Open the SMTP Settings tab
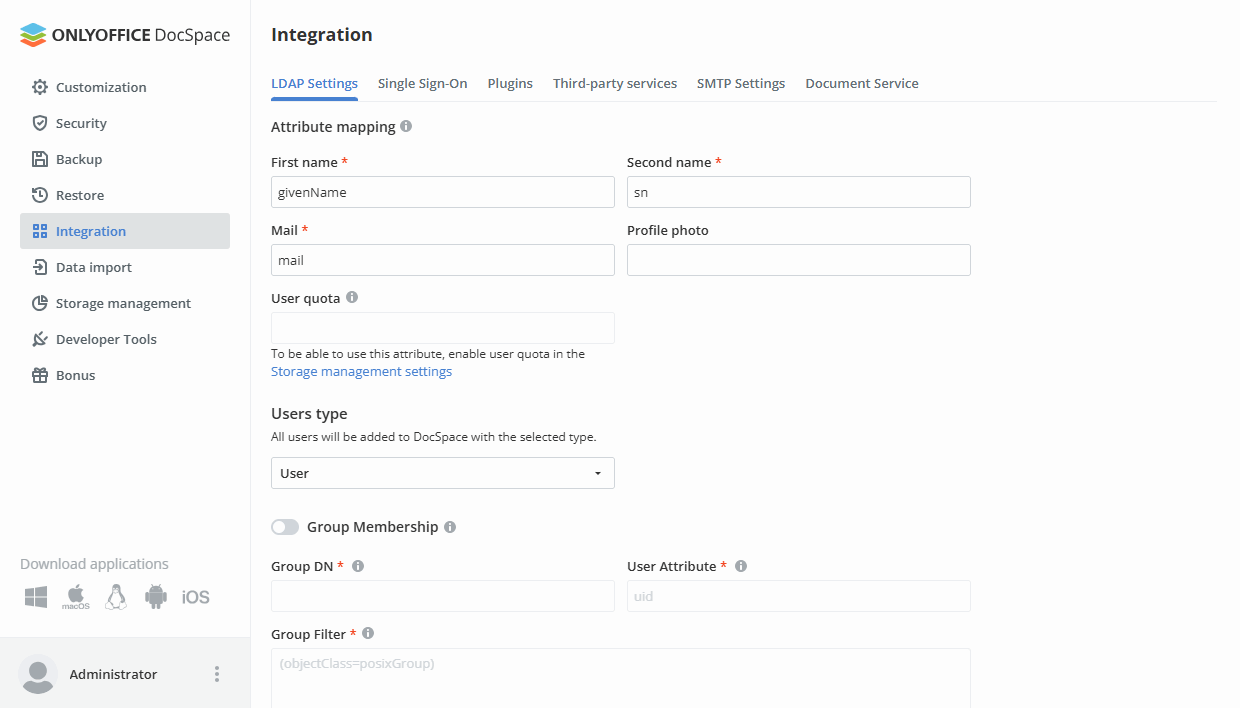 pyautogui.click(x=741, y=83)
